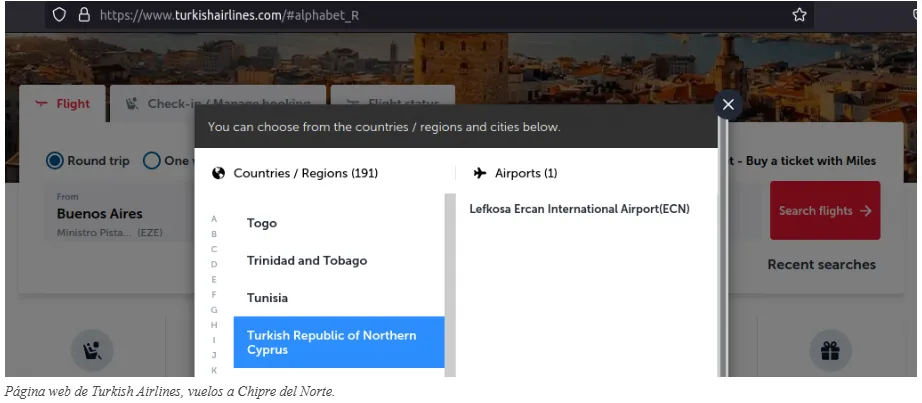Choose Togo from the country list

click(x=262, y=223)
